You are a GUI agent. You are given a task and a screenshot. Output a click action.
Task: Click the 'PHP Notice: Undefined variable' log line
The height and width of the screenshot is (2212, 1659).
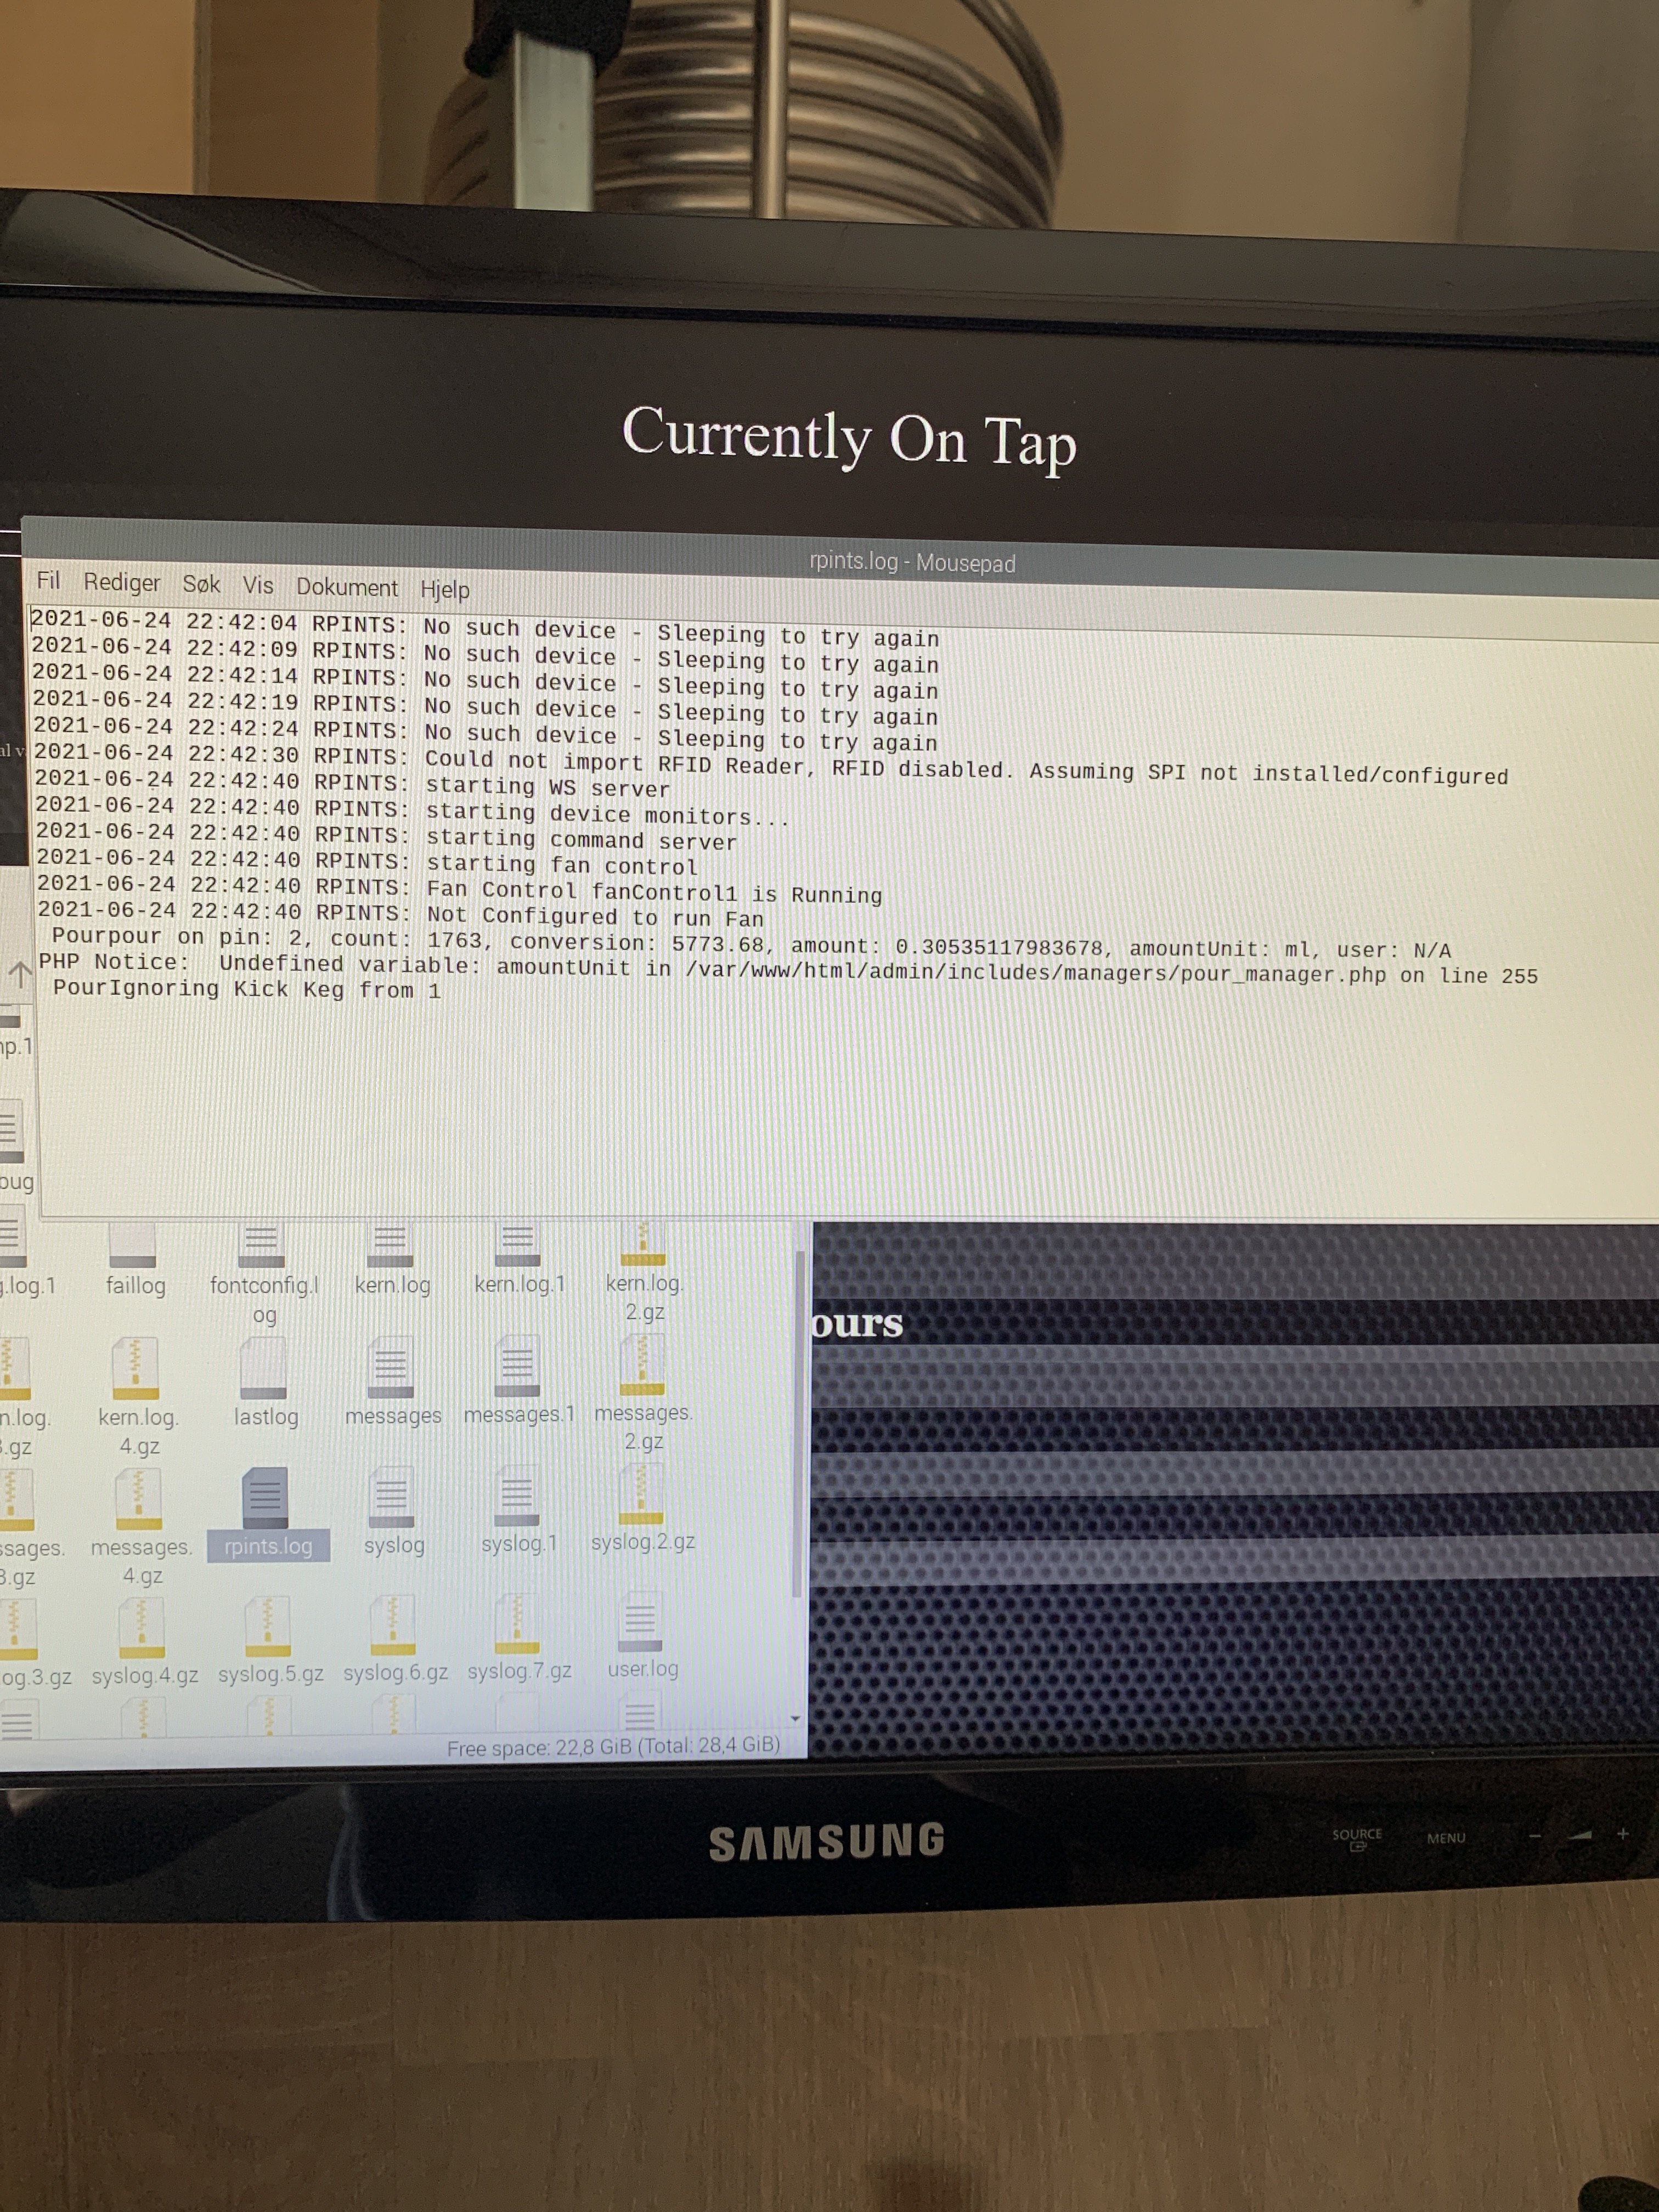pyautogui.click(x=788, y=968)
